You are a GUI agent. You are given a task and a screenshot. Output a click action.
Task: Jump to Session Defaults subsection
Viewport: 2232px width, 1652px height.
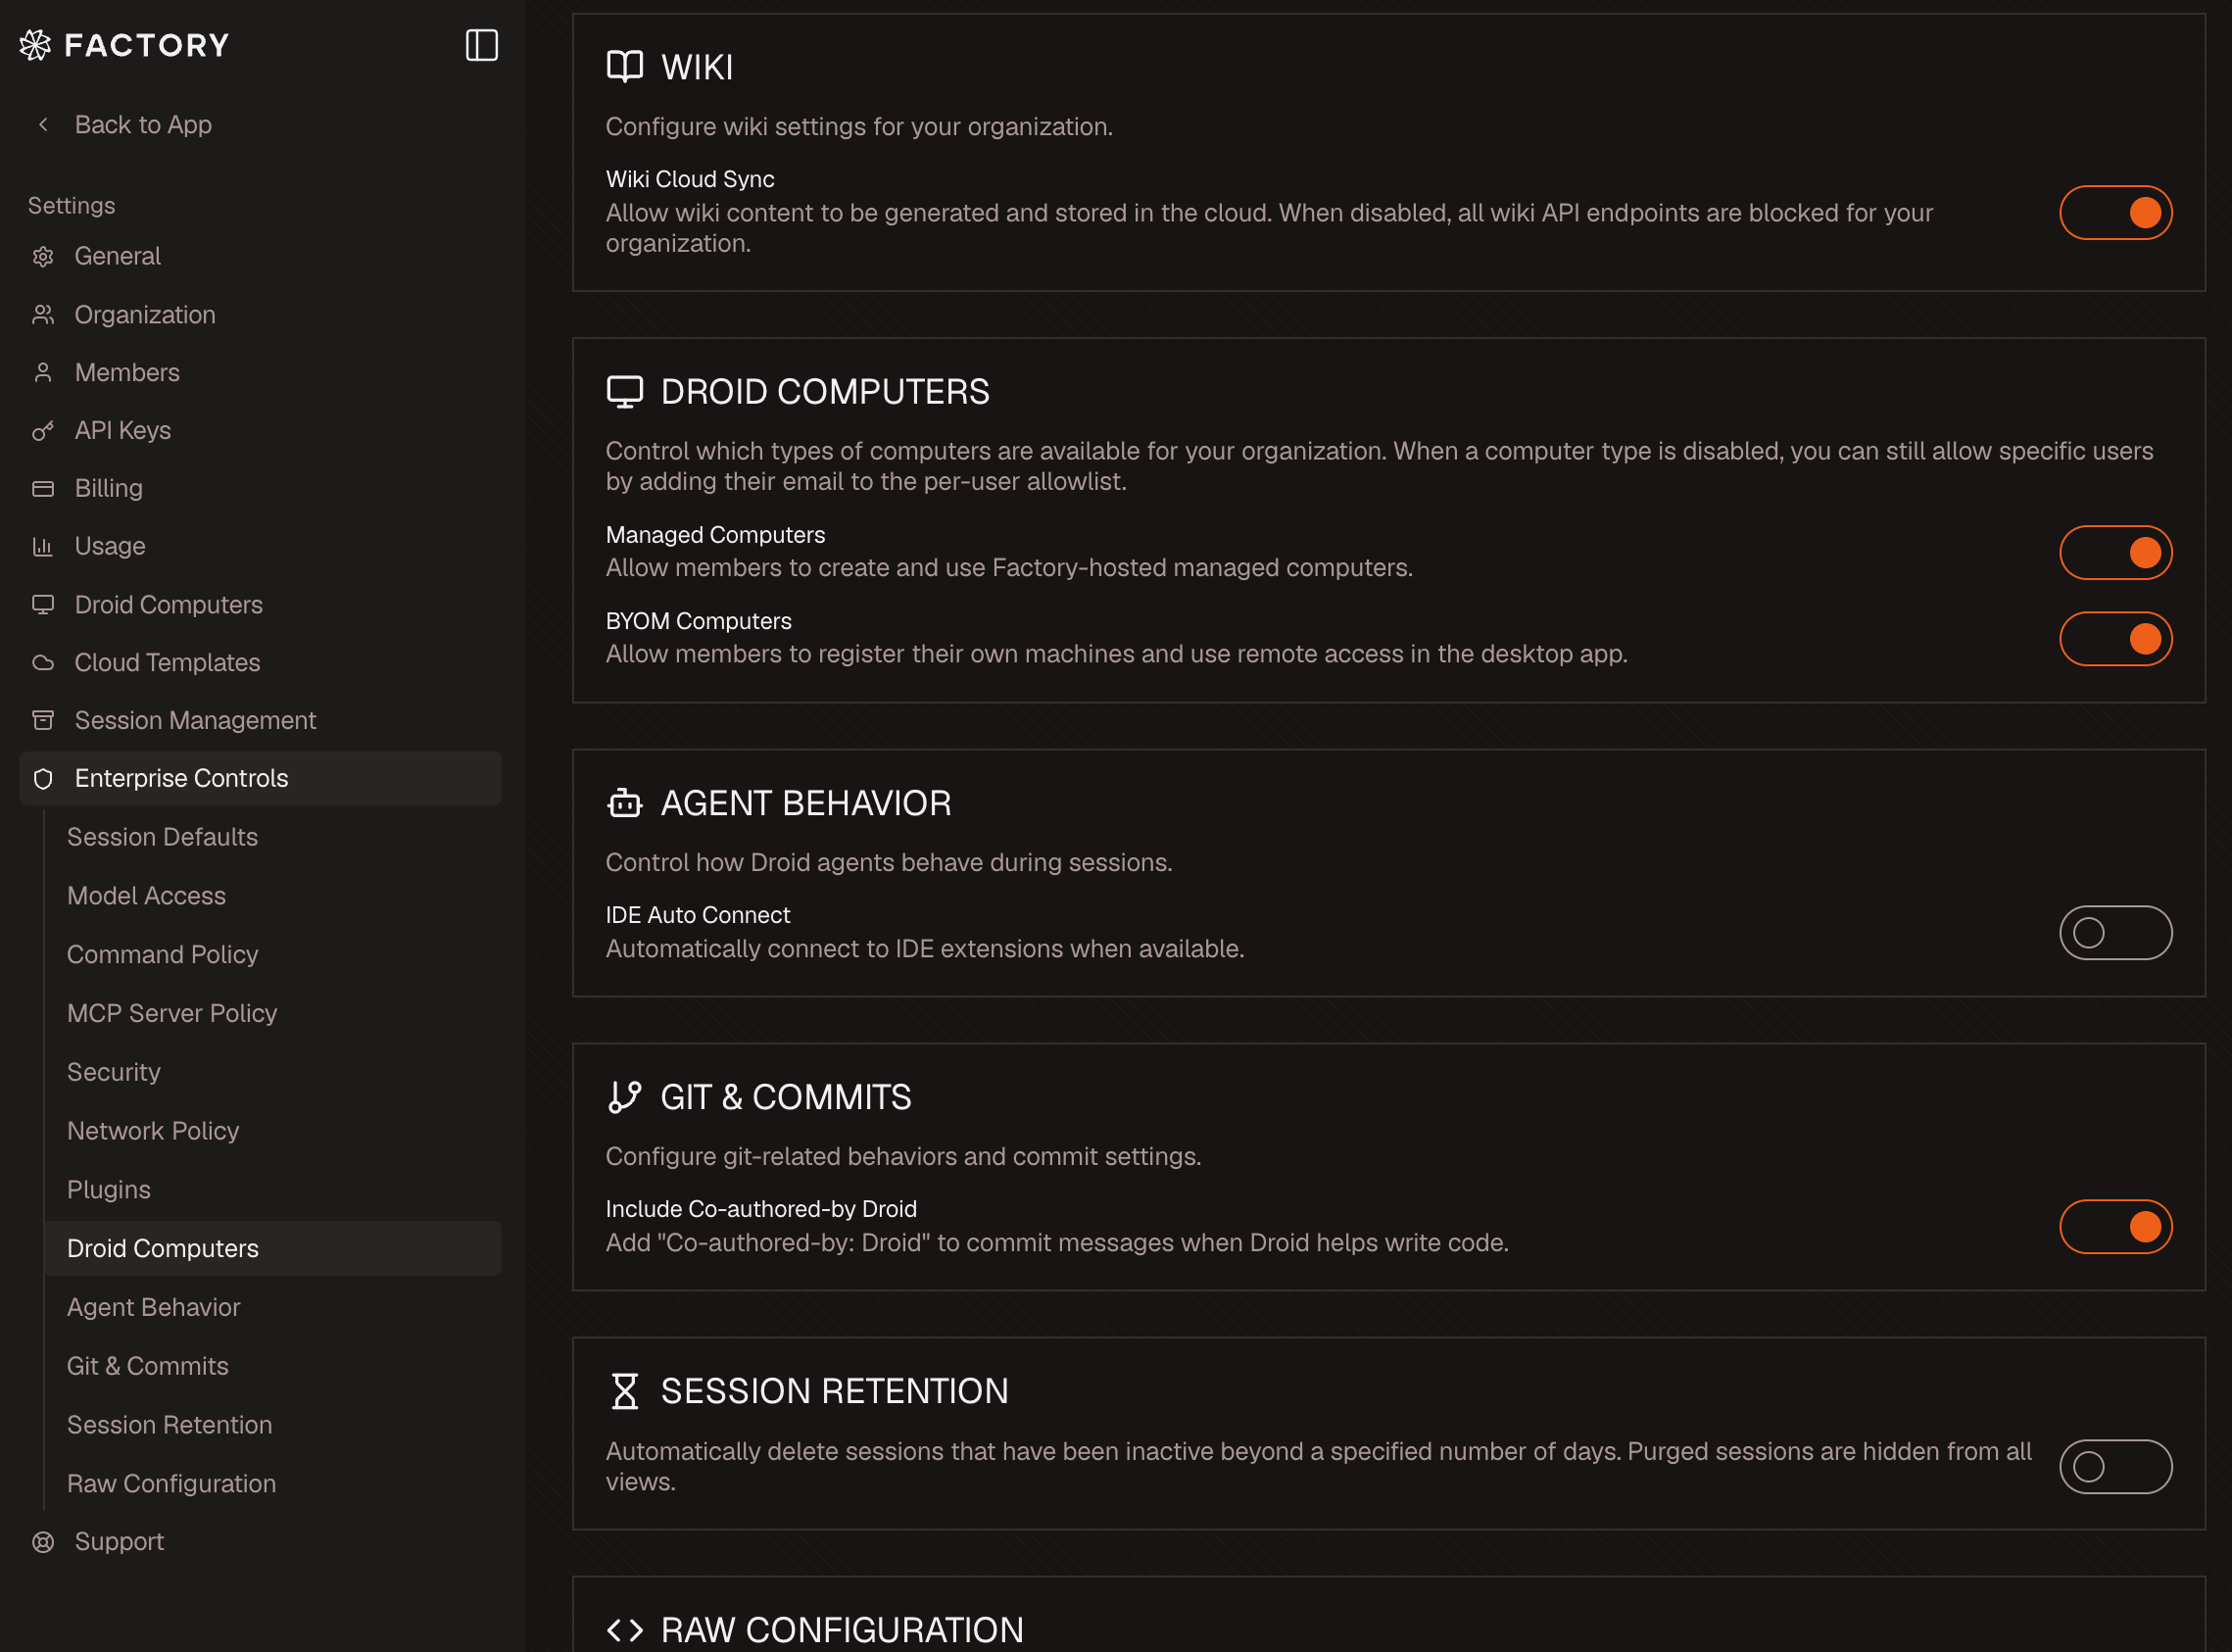coord(273,837)
